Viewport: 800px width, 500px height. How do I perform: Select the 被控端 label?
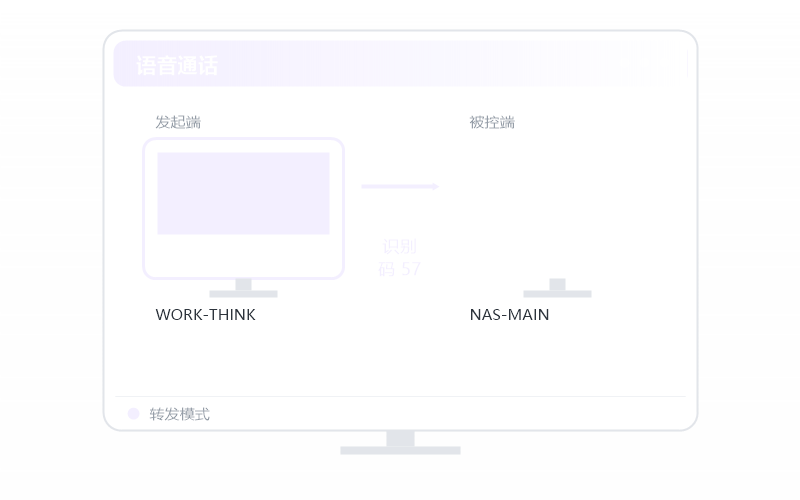(x=492, y=122)
